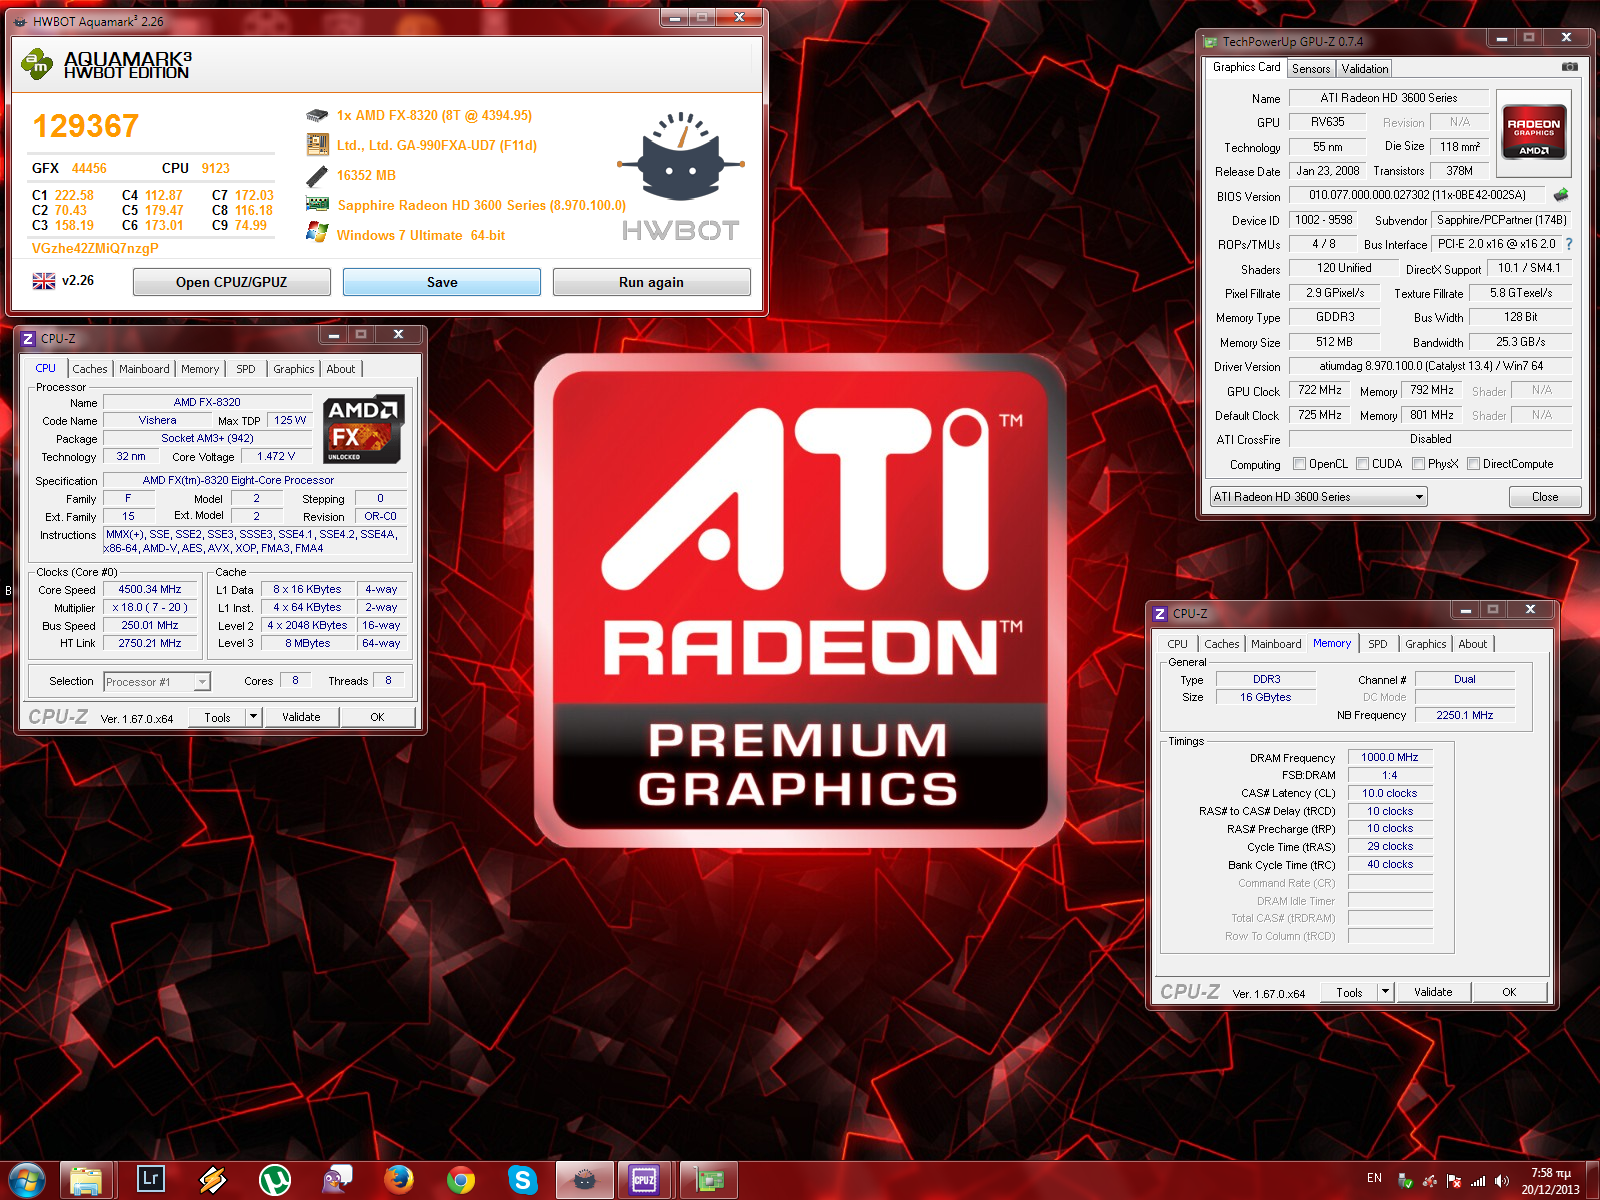Open Graphics tab in the CPU-Z Memory window
1600x1200 pixels.
point(1426,644)
